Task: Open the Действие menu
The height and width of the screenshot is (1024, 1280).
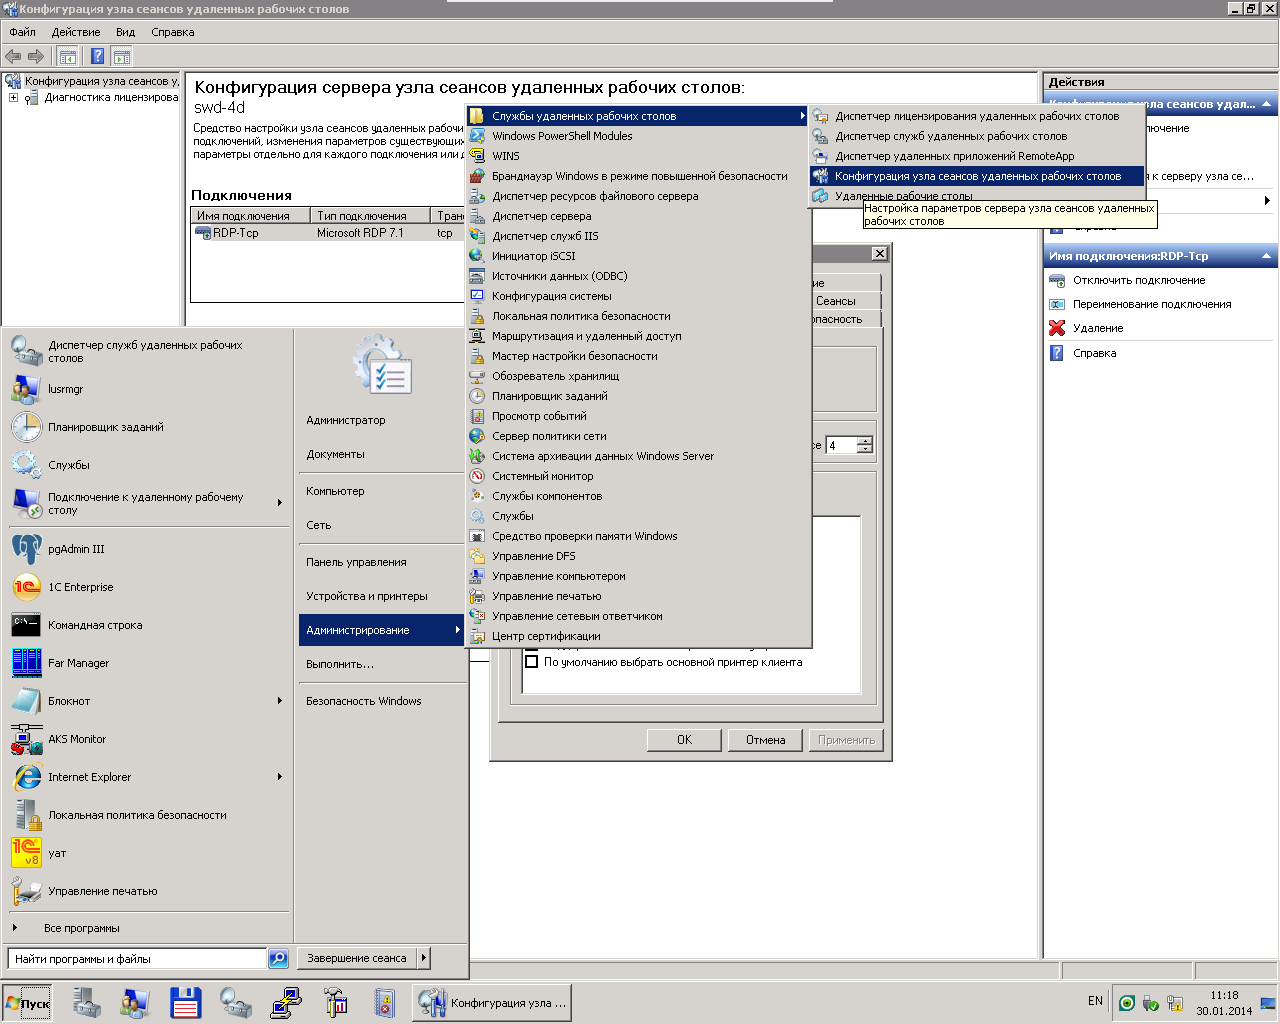Action: [x=76, y=32]
